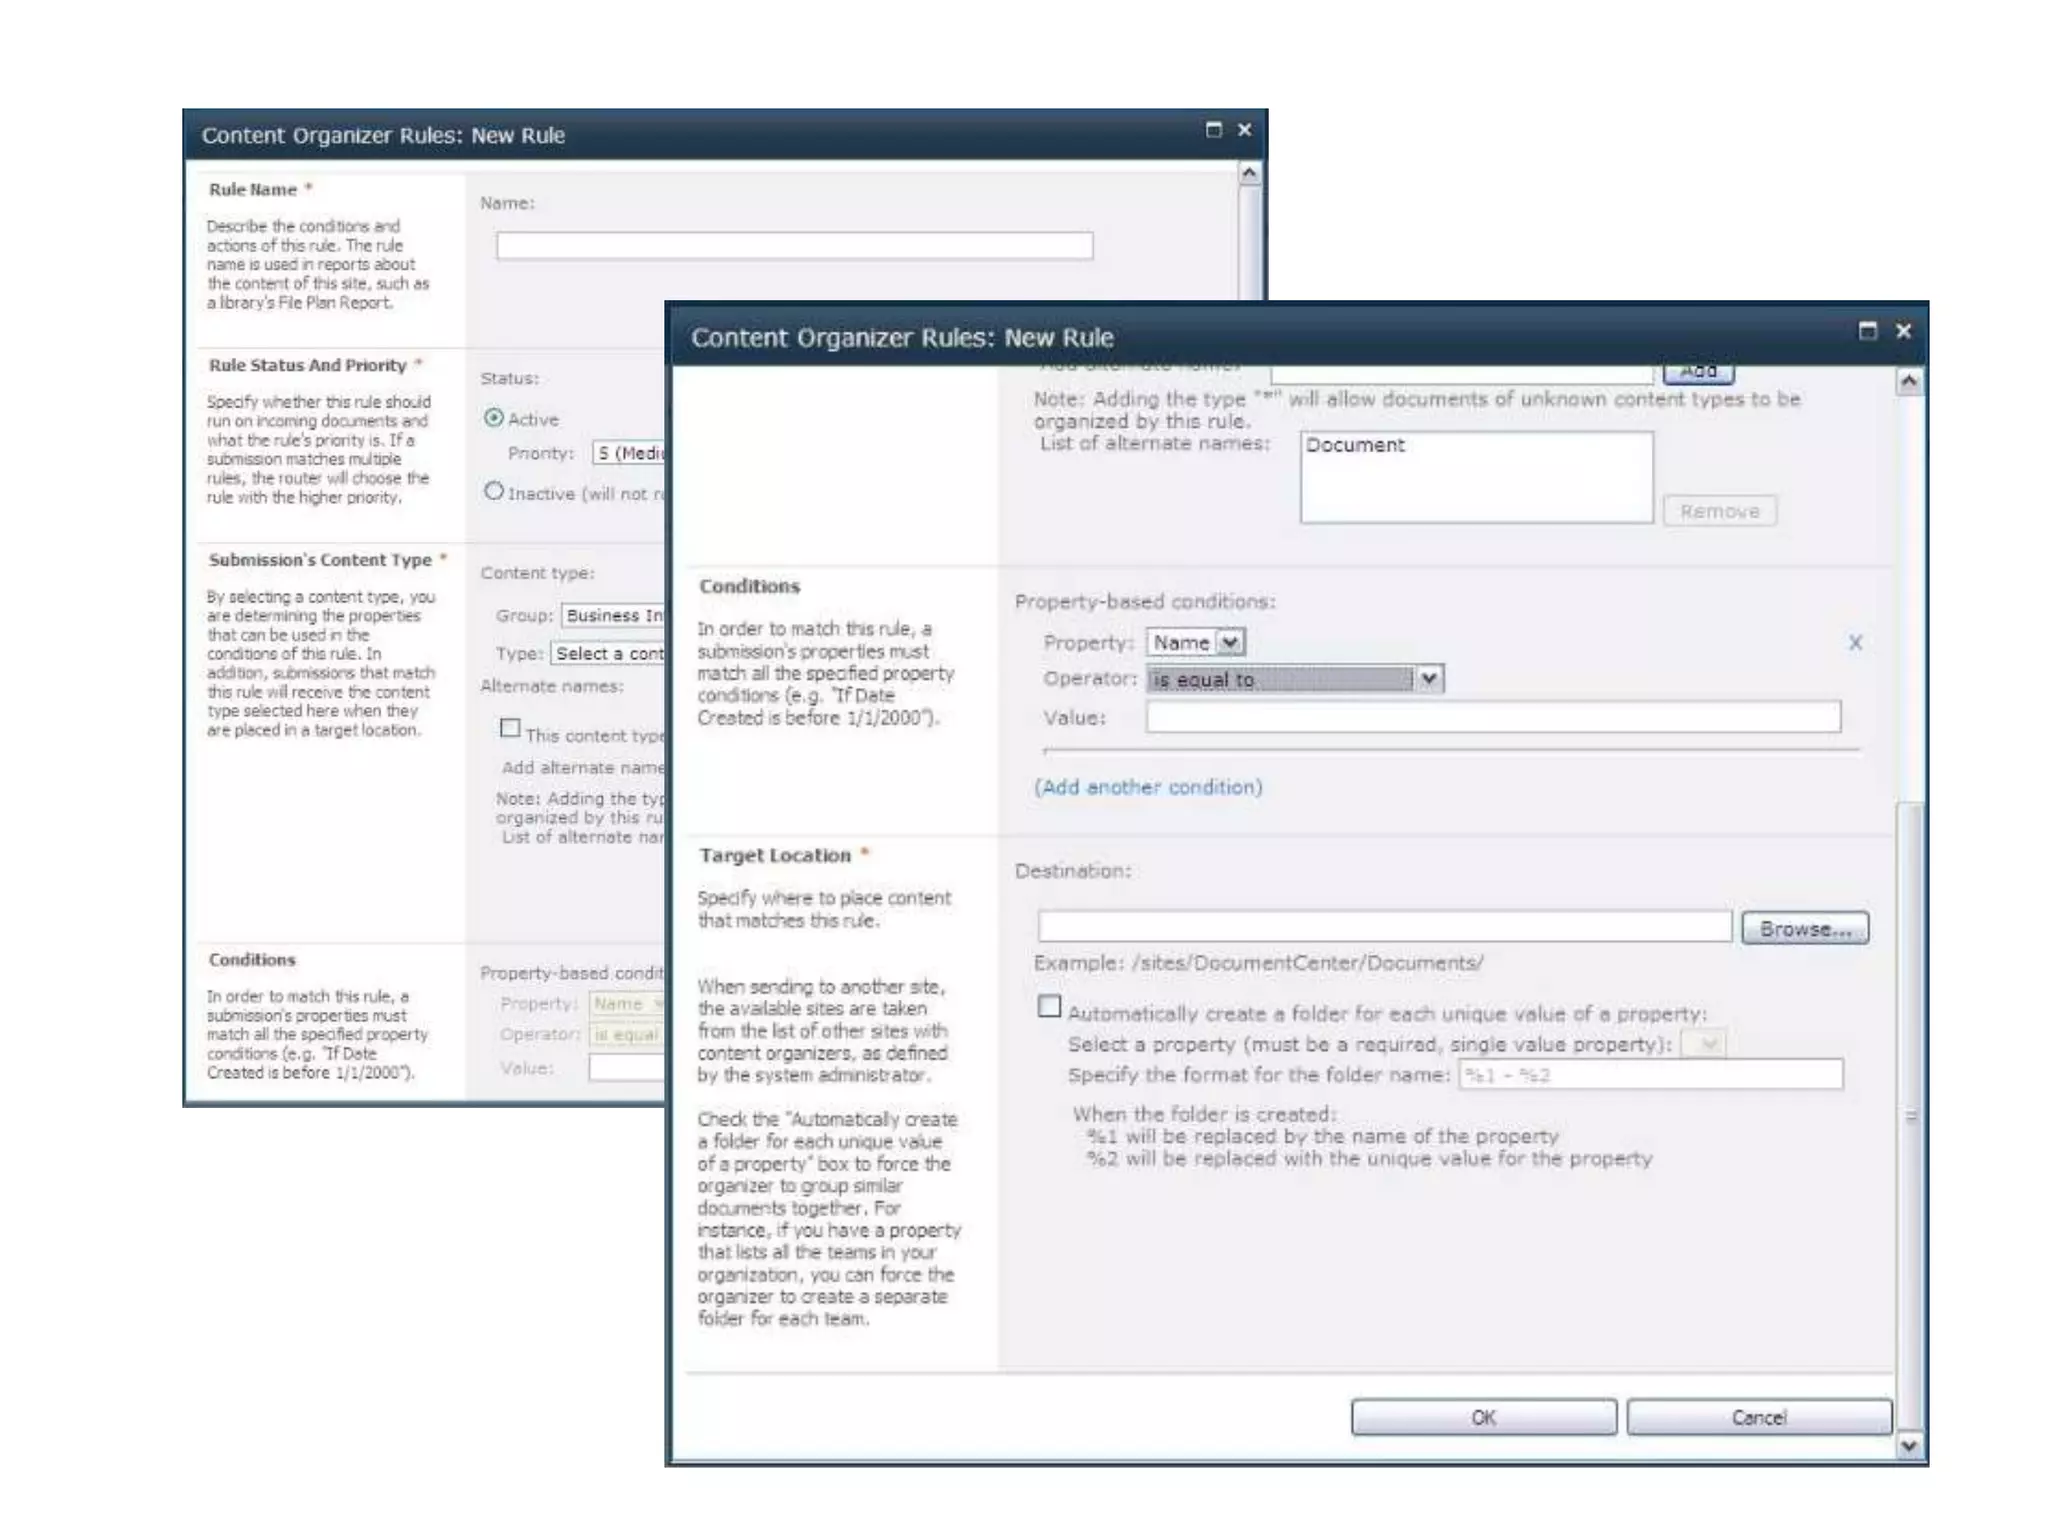Open the content type Group dropdown
2048x1536 pixels.
coord(613,615)
